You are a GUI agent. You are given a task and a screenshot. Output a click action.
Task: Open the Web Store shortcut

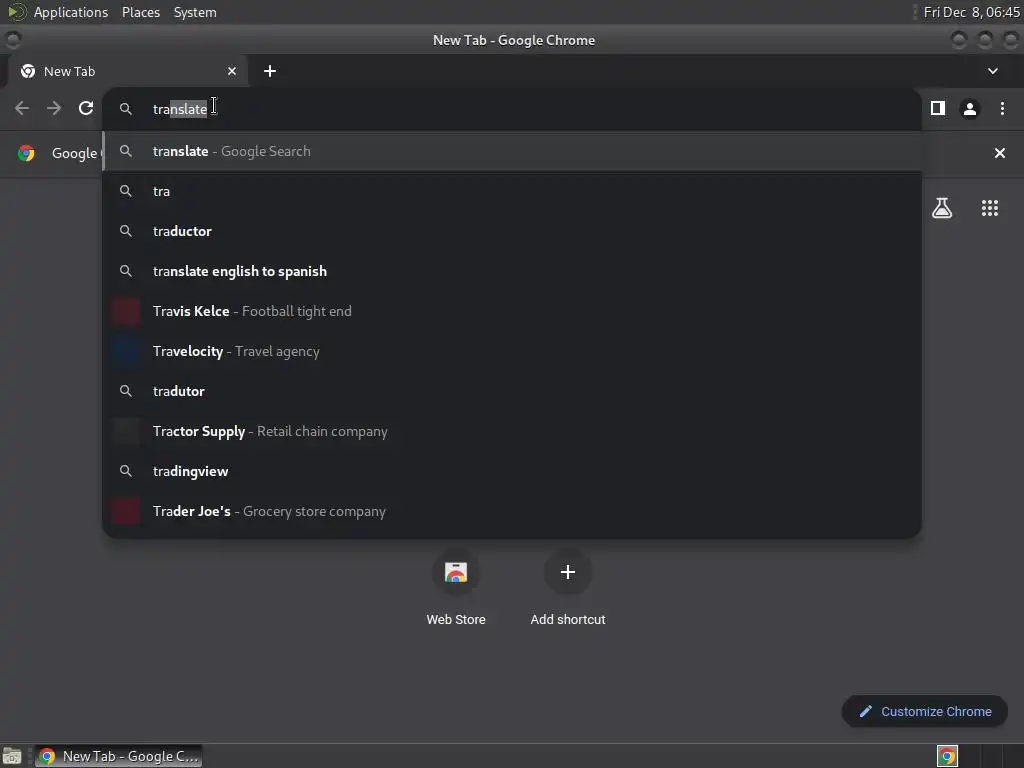[456, 588]
